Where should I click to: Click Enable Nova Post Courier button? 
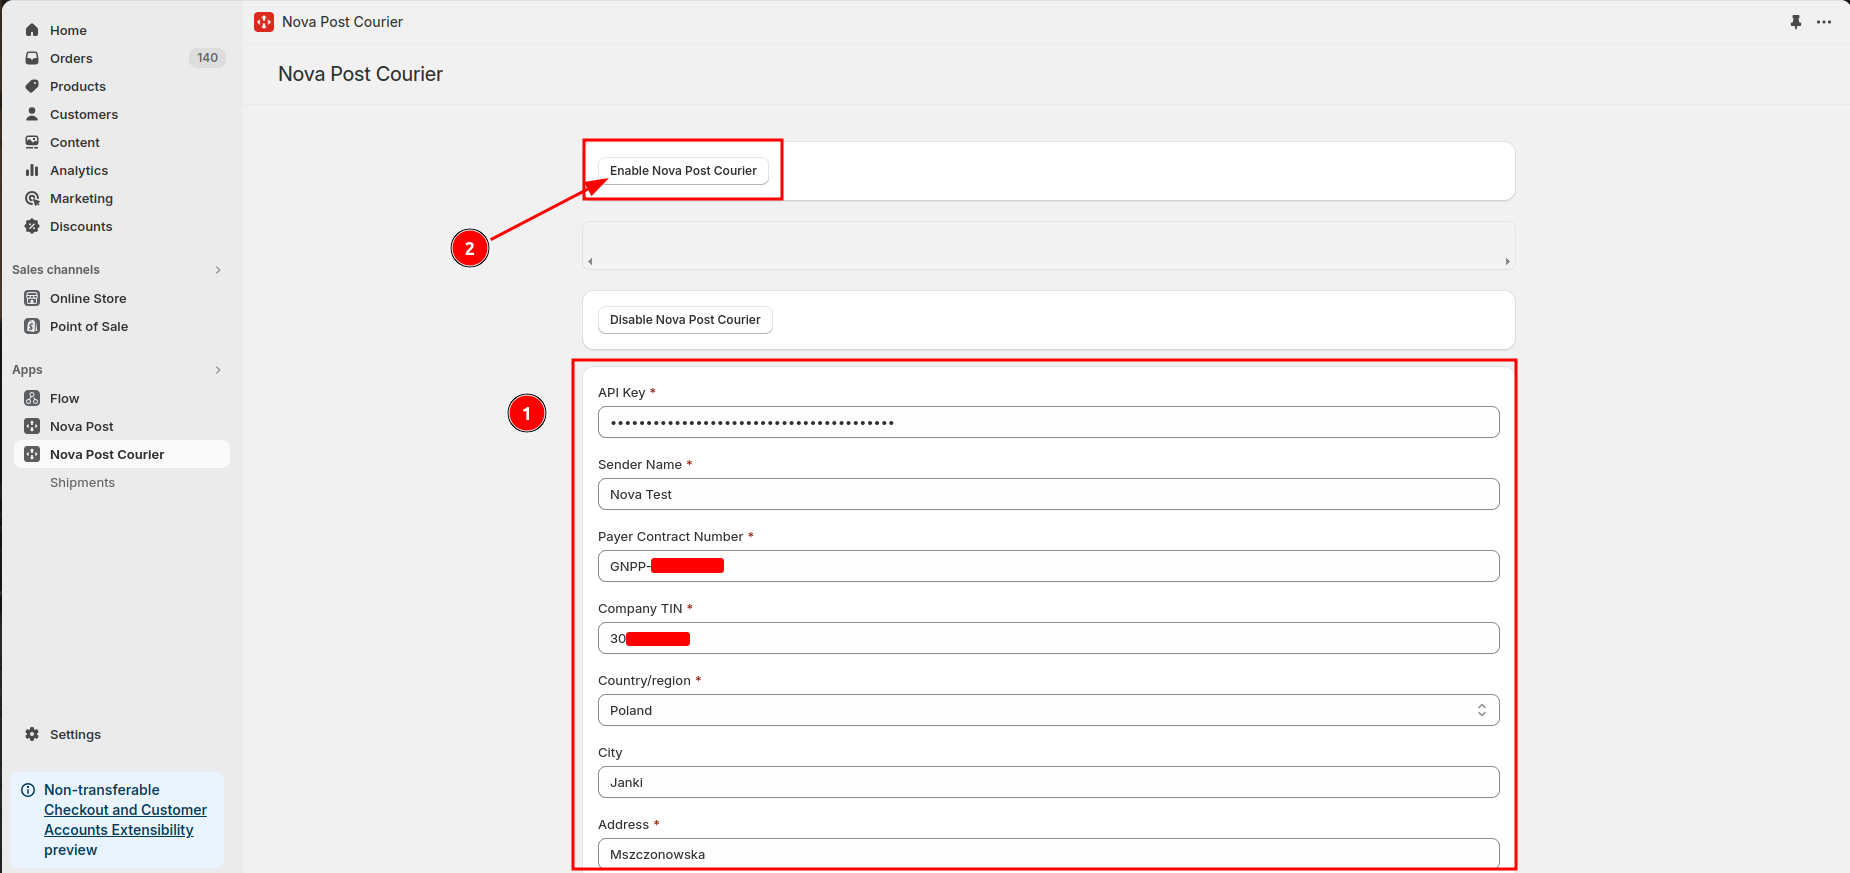683,171
